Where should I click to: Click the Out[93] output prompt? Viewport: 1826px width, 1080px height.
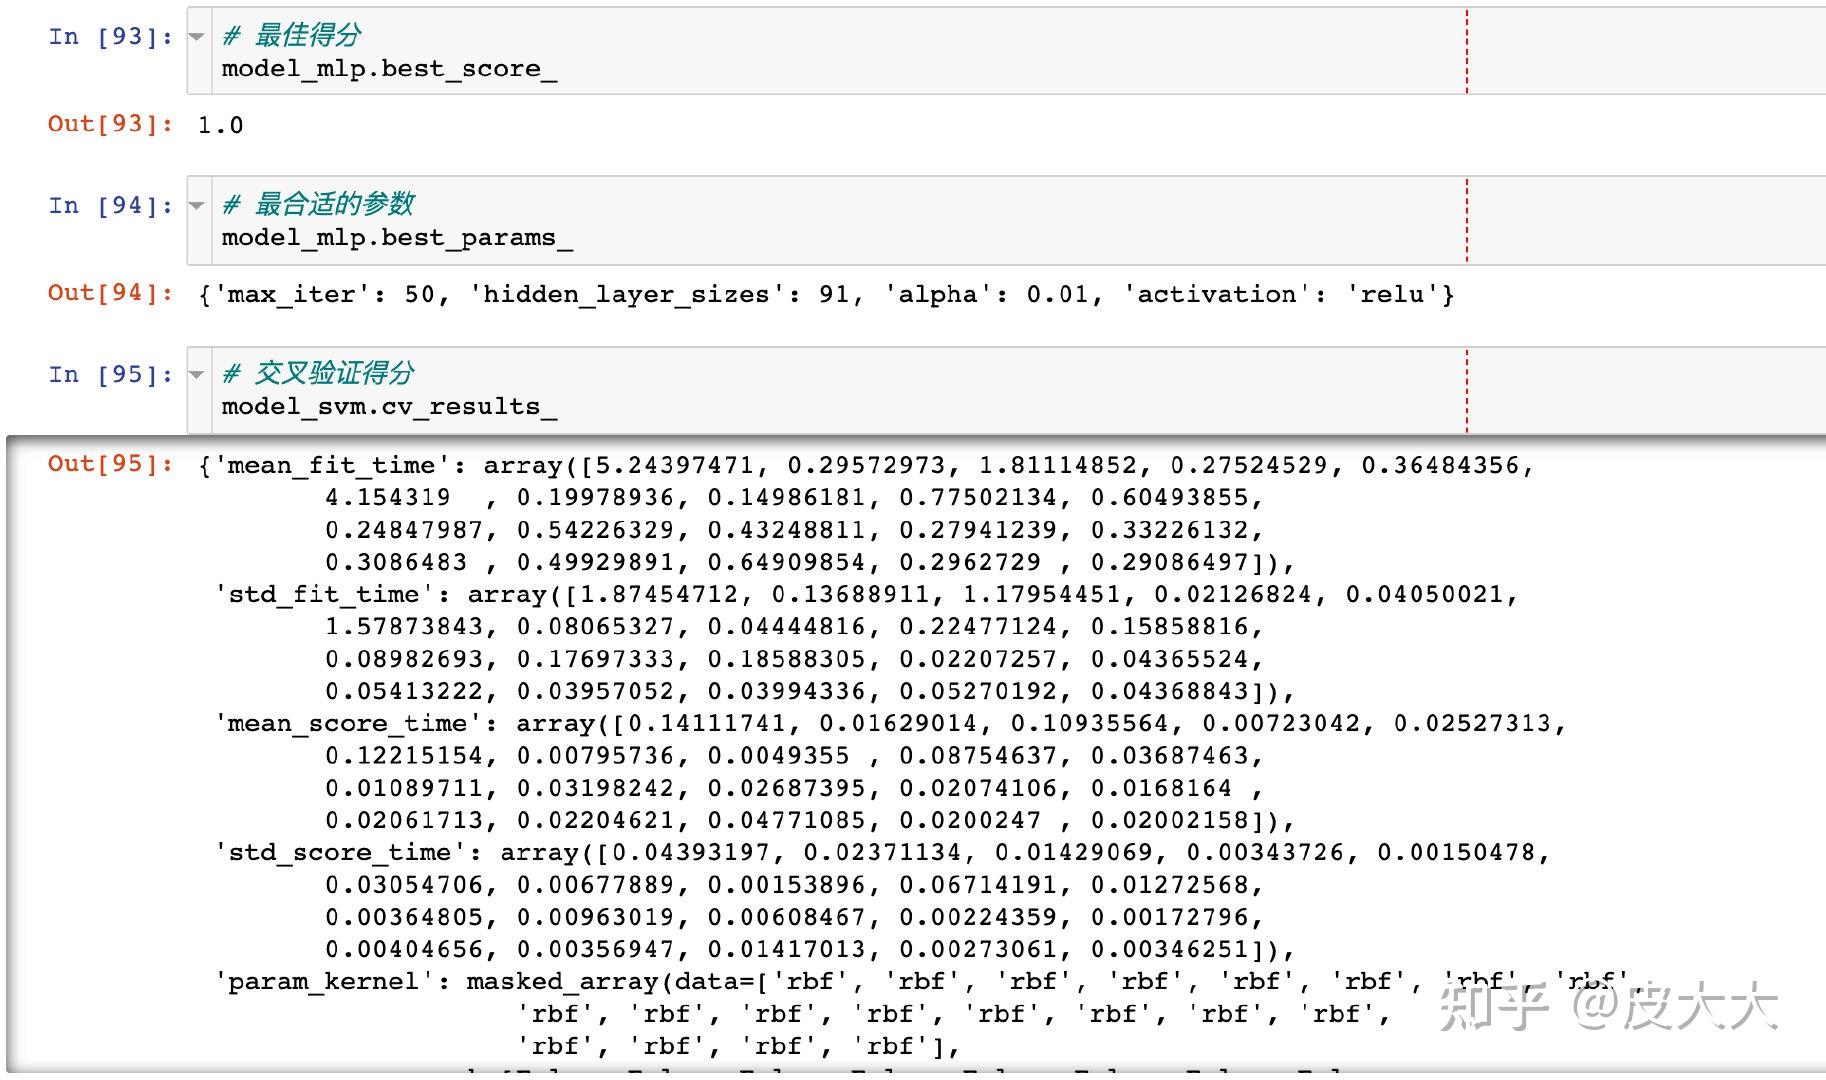click(110, 124)
